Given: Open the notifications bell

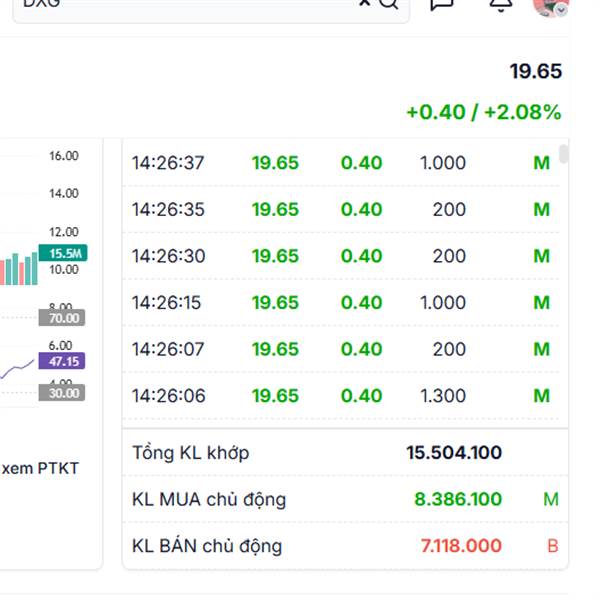Looking at the screenshot, I should pyautogui.click(x=500, y=3).
